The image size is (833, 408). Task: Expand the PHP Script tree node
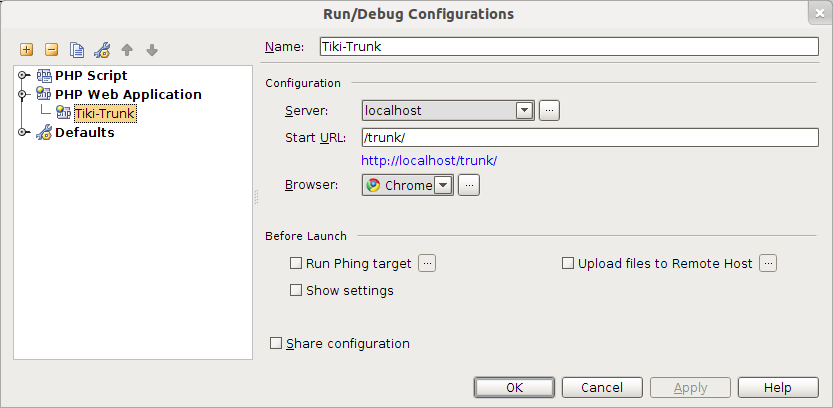[22, 75]
